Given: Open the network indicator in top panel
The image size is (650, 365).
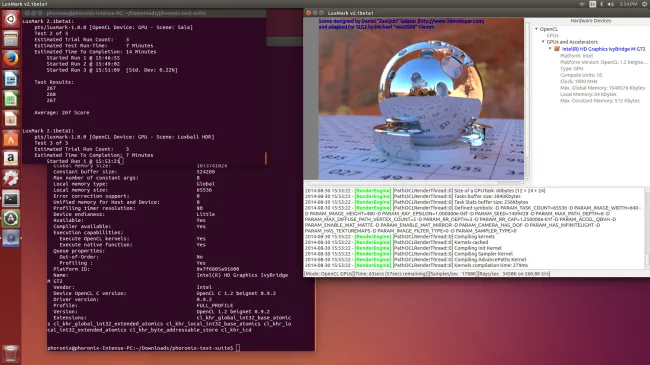Looking at the screenshot, I should click(x=582, y=4).
